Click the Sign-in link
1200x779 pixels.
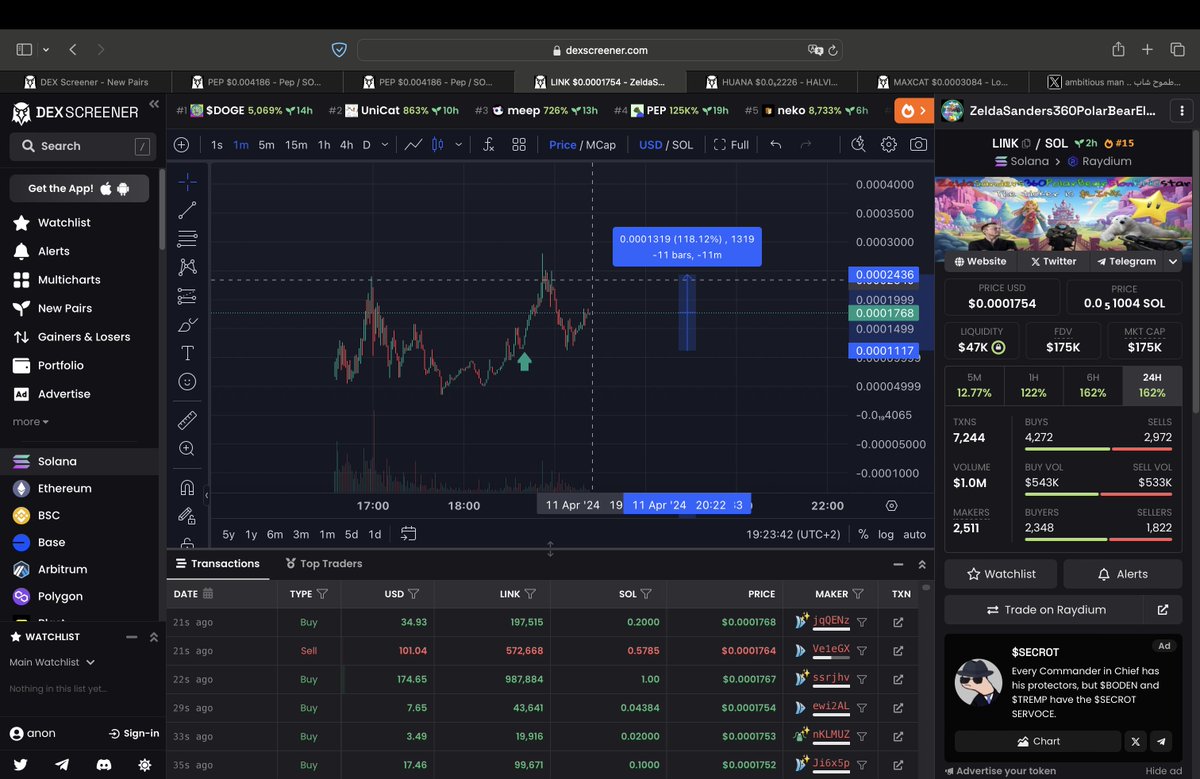133,733
